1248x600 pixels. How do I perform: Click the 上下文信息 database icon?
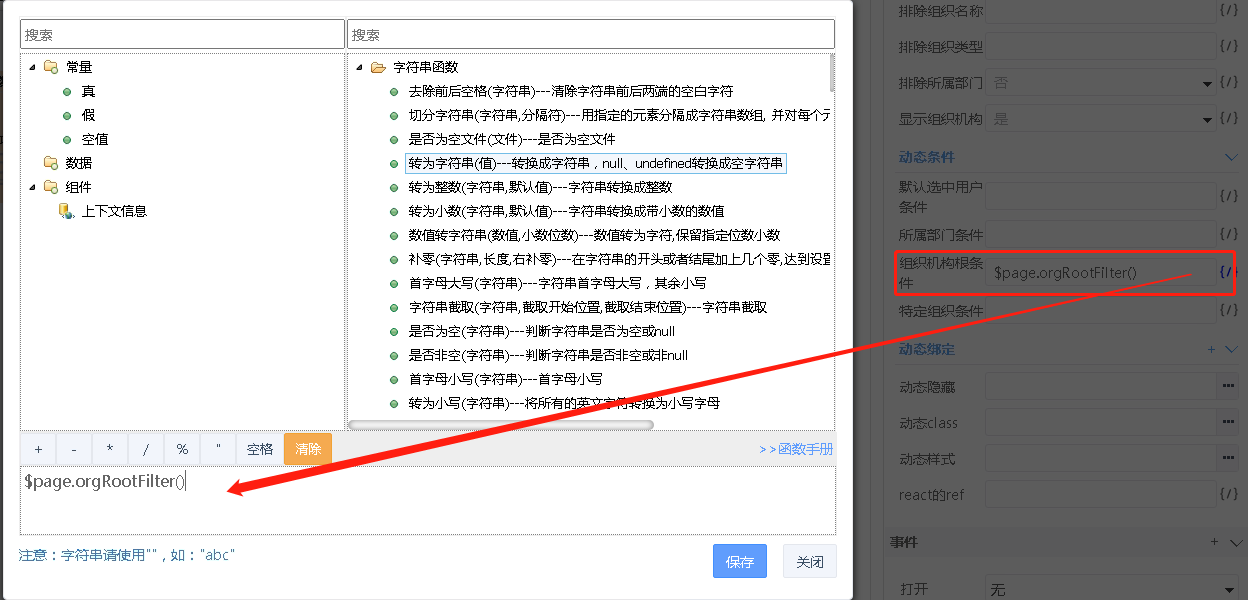pos(66,211)
